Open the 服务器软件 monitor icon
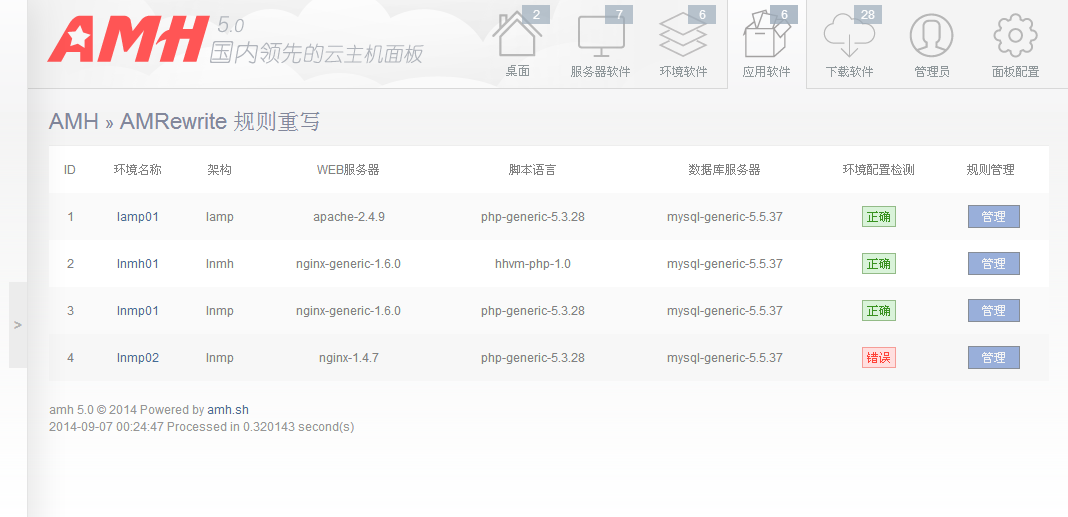Screen dimensions: 1068x517 [x=601, y=38]
